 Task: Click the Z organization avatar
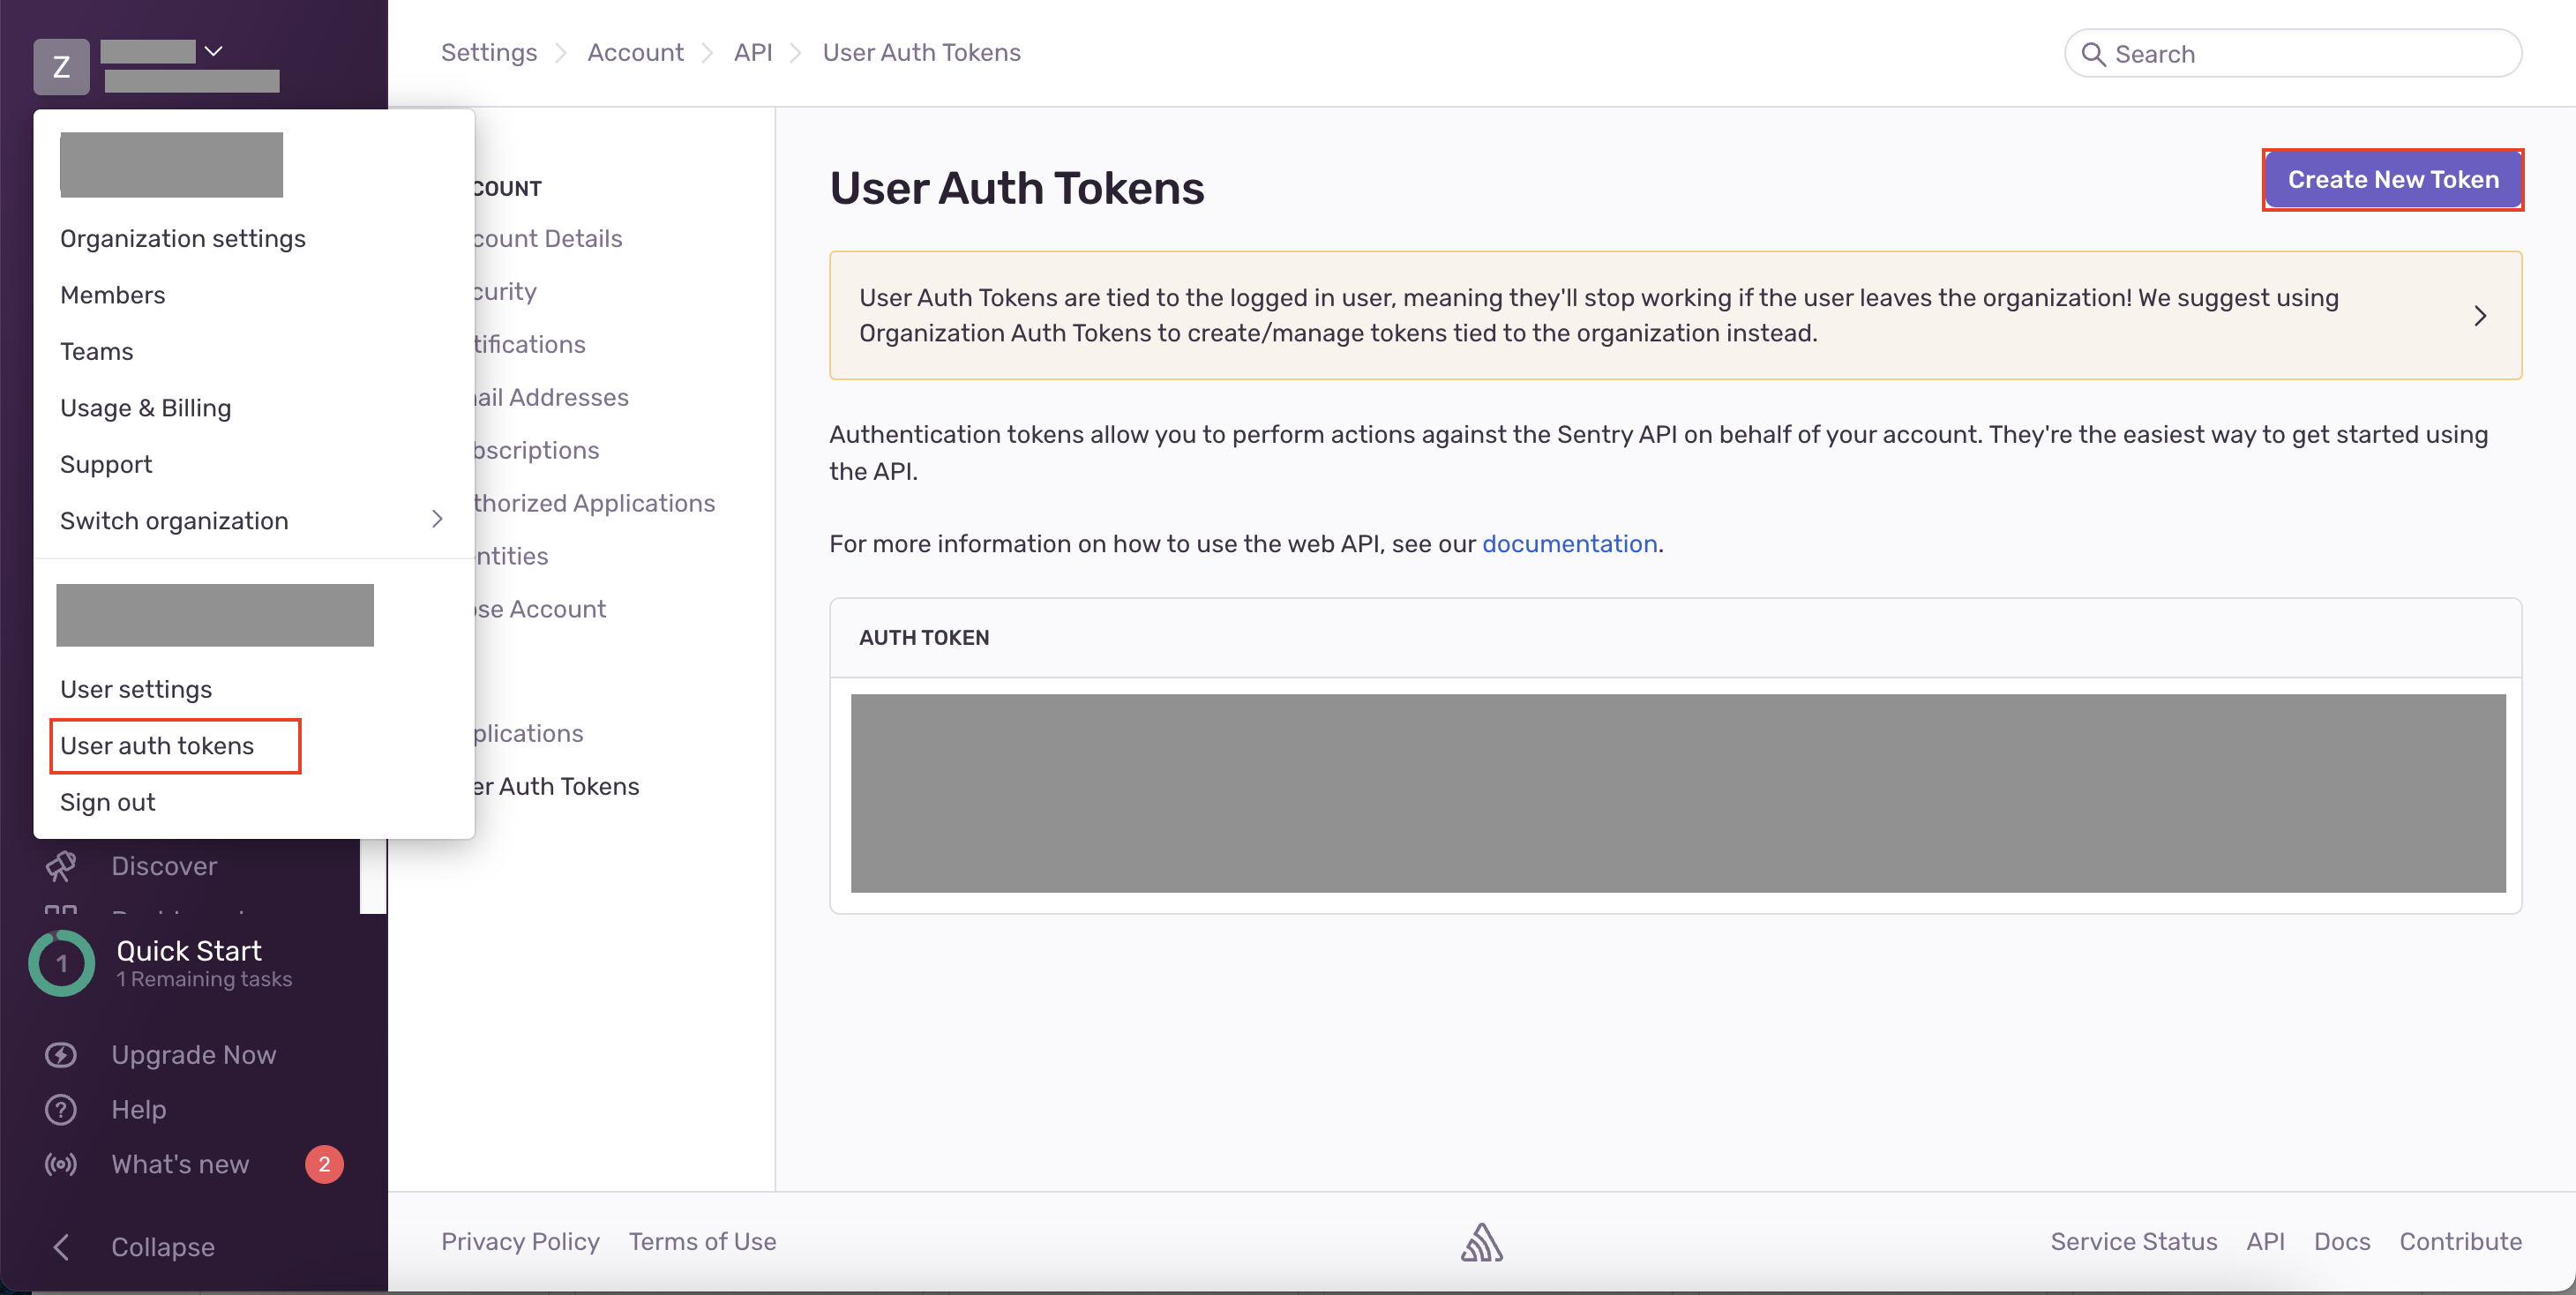tap(61, 67)
